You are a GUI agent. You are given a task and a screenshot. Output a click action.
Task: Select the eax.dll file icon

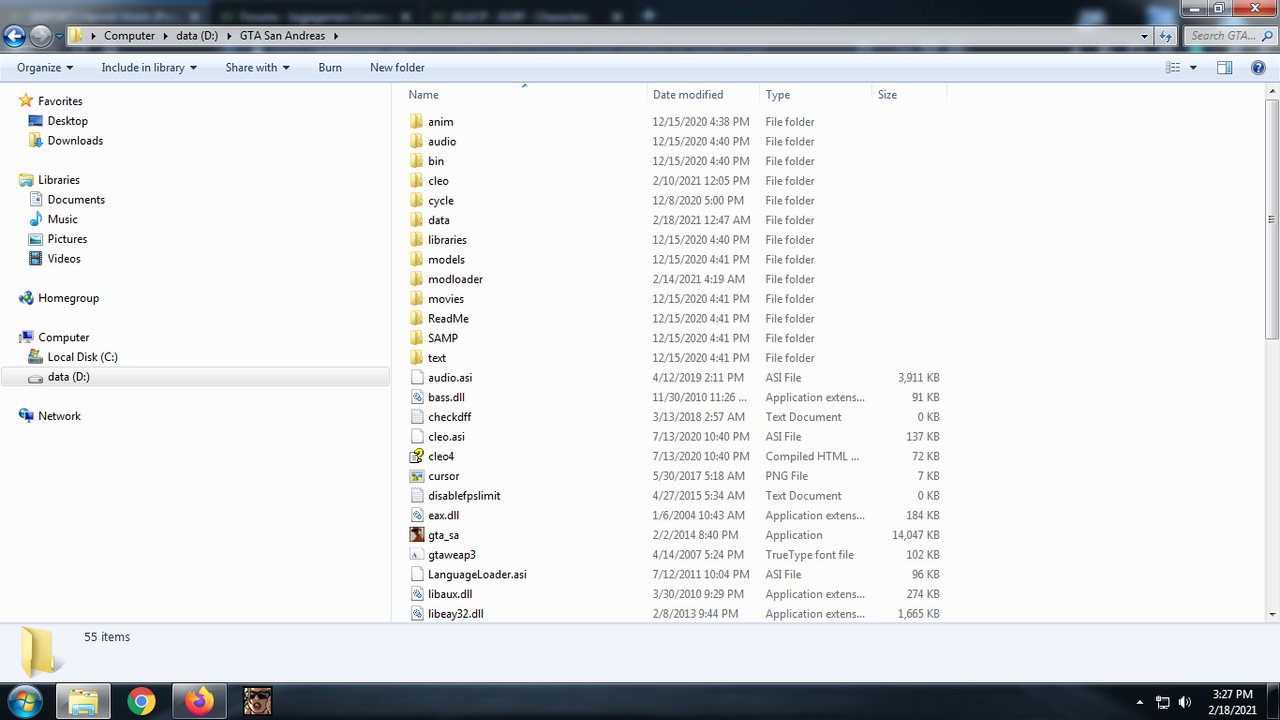[x=417, y=515]
